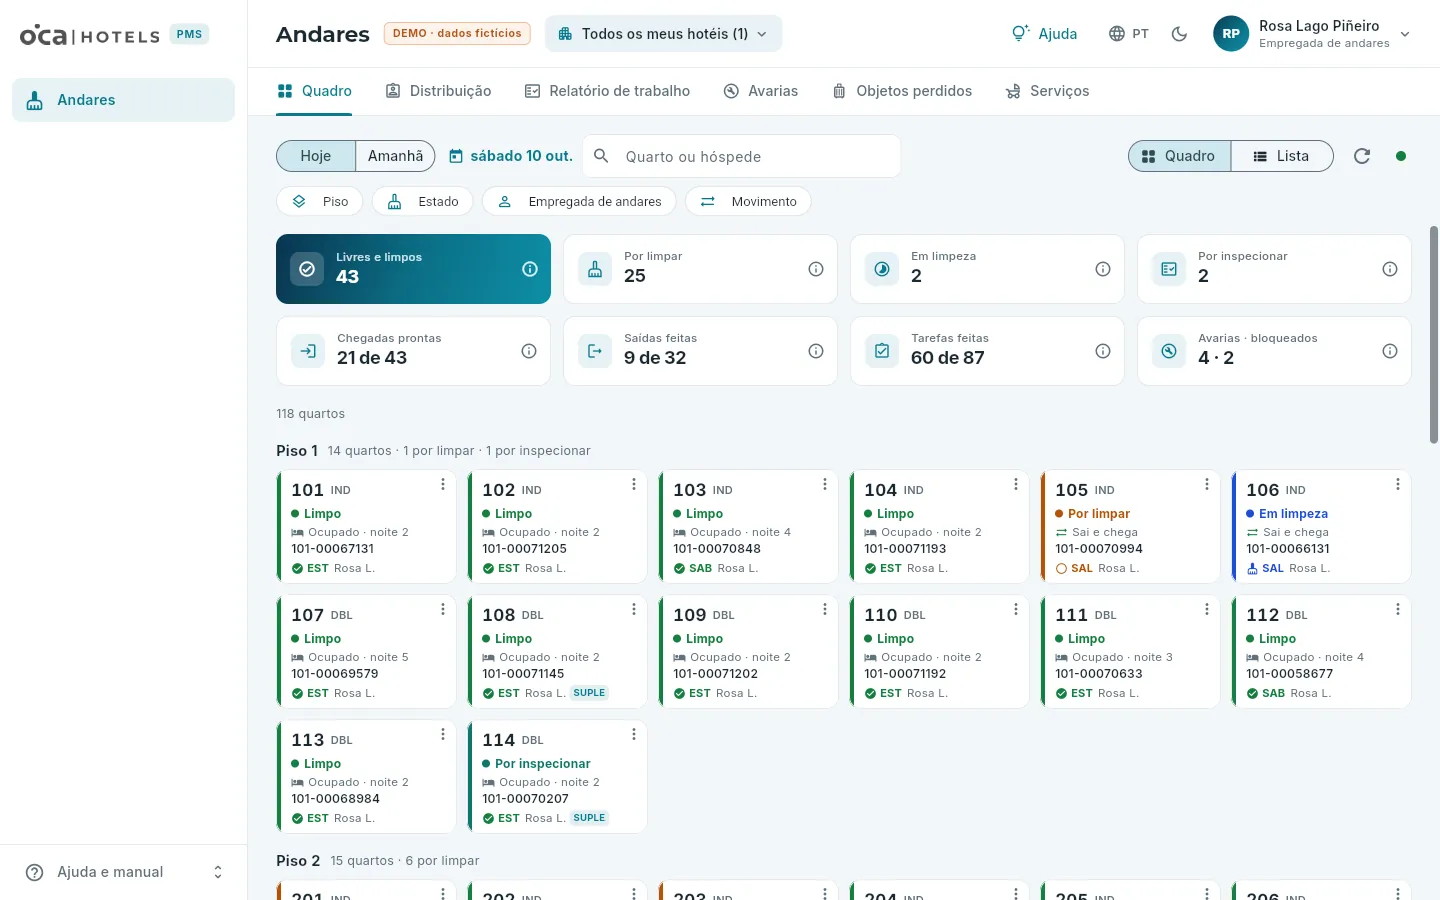Open the Distribuição tab
The width and height of the screenshot is (1440, 900).
[438, 91]
